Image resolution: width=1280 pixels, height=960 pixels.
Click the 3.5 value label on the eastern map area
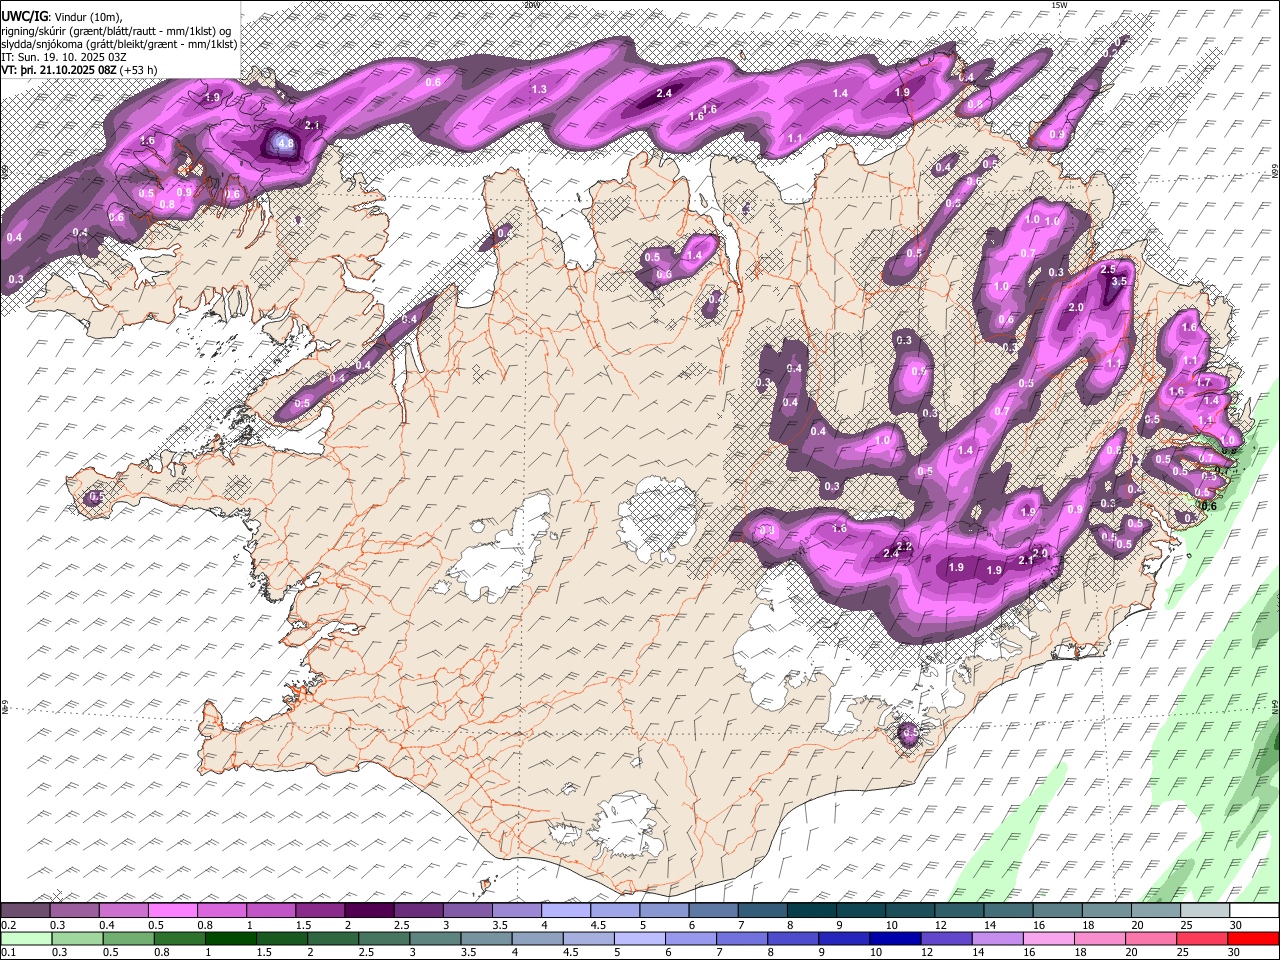click(x=1120, y=282)
